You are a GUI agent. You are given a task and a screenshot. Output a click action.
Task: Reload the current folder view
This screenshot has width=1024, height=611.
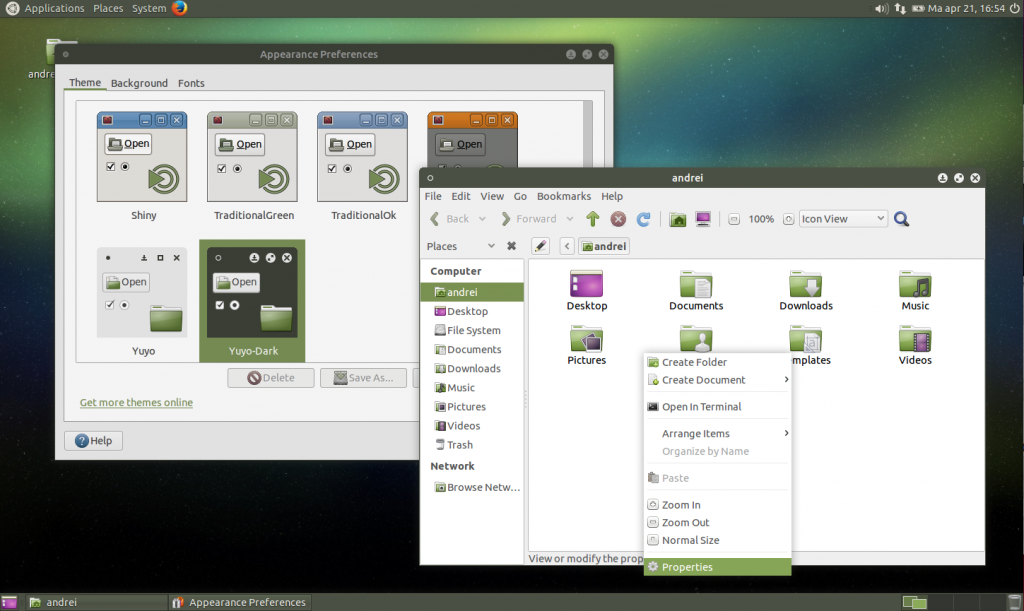tap(644, 218)
